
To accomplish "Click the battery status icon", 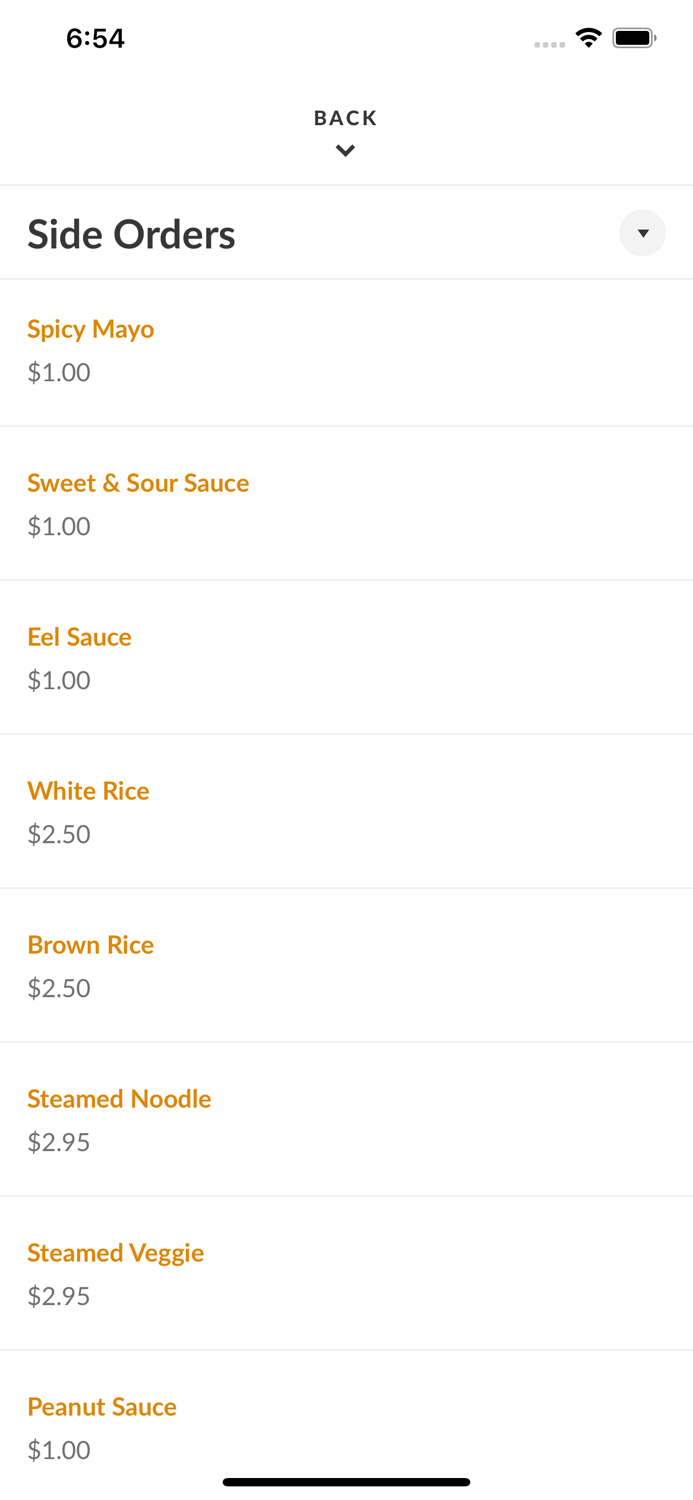I will click(x=634, y=38).
